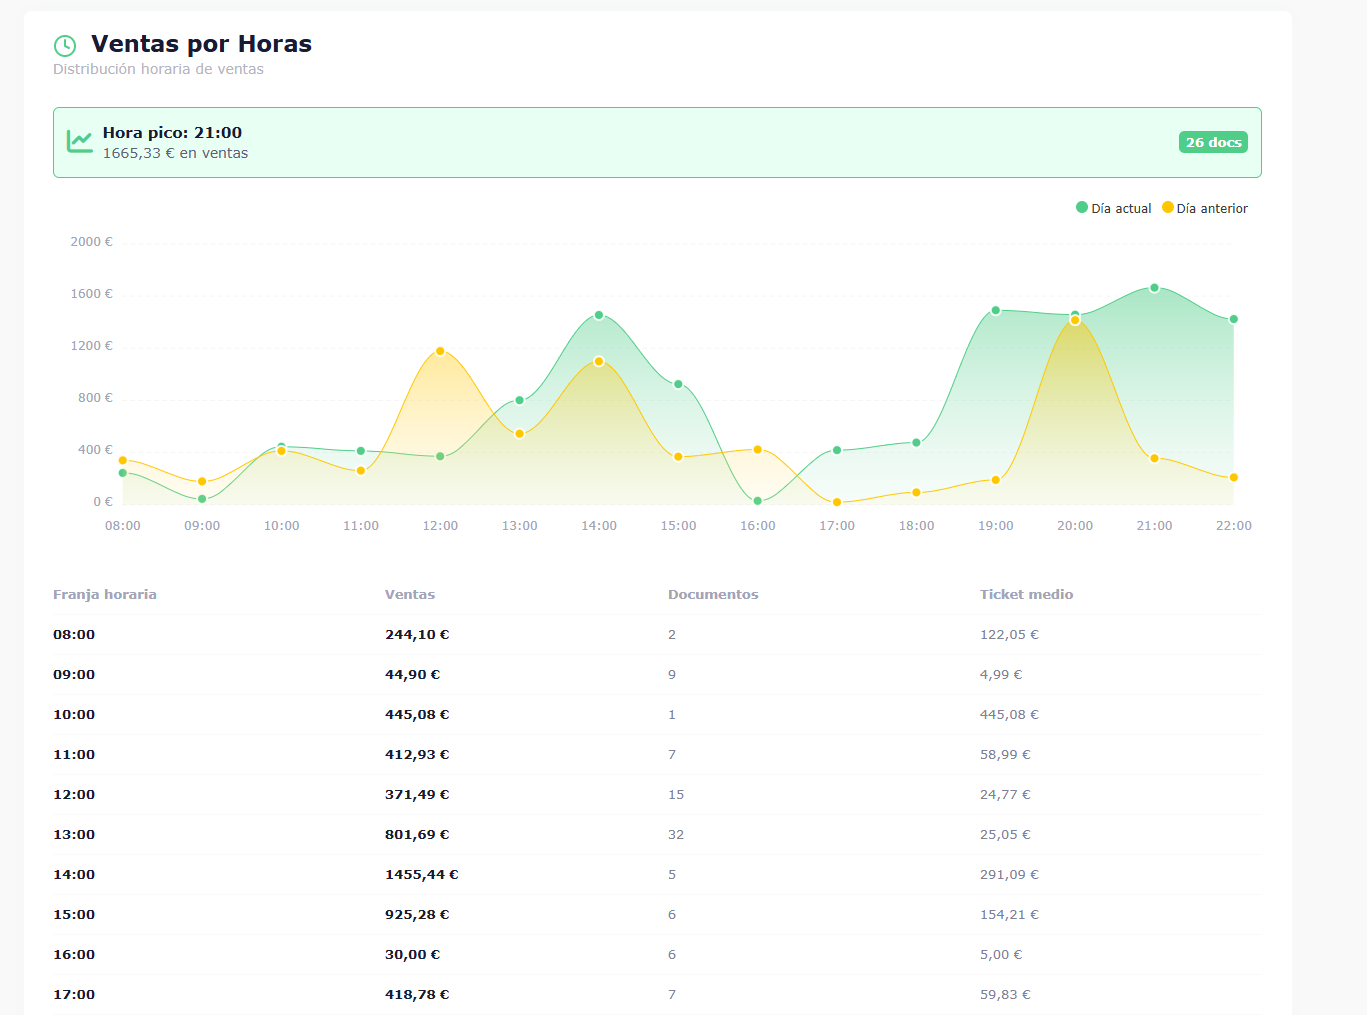This screenshot has width=1367, height=1015.
Task: Click the 22:00 x-axis label
Action: tap(1233, 526)
